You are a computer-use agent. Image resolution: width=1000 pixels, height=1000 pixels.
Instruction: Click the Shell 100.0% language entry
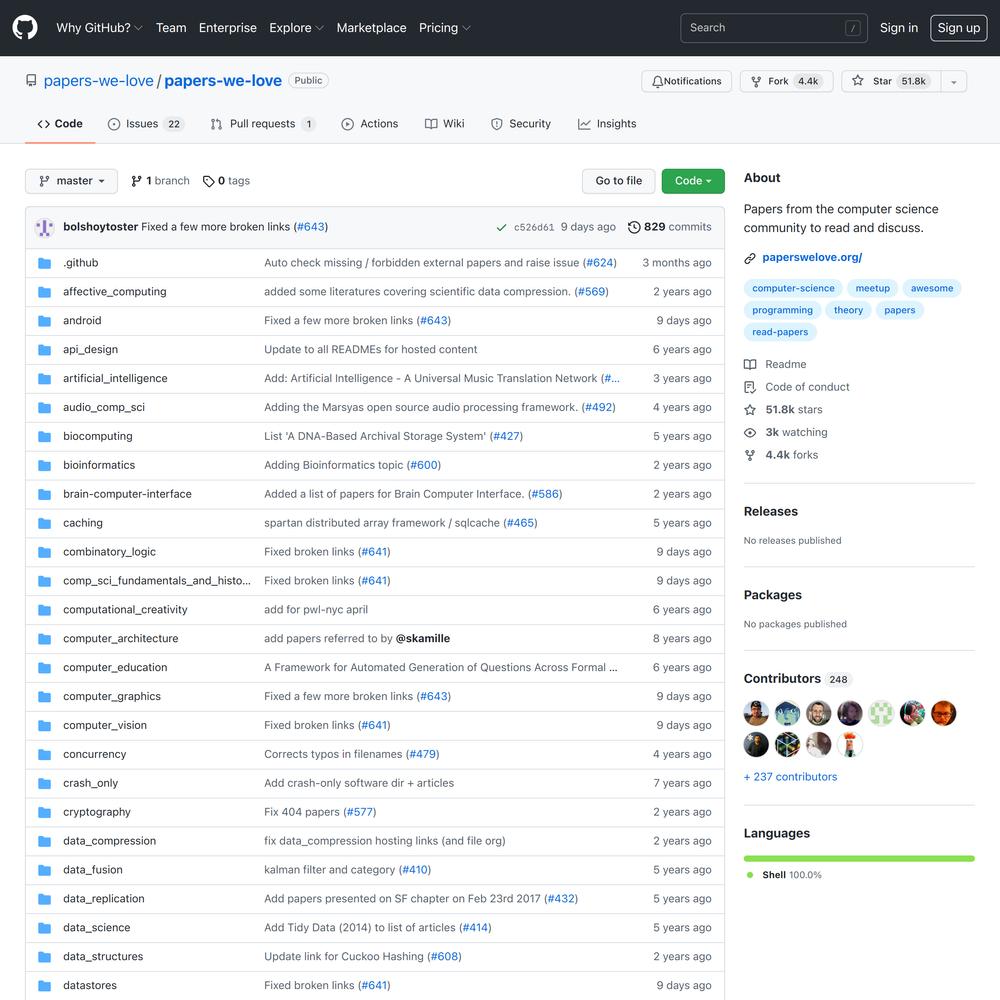(784, 875)
